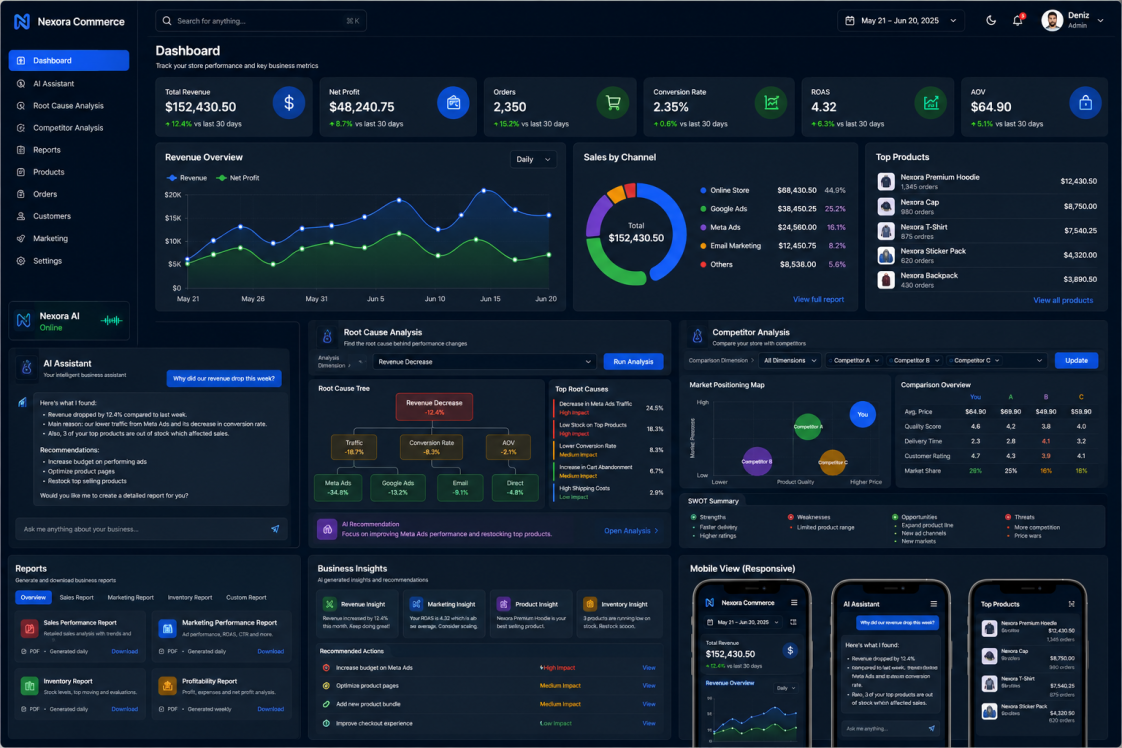The width and height of the screenshot is (1122, 748).
Task: Select Dashboard in the sidebar
Action: [69, 60]
